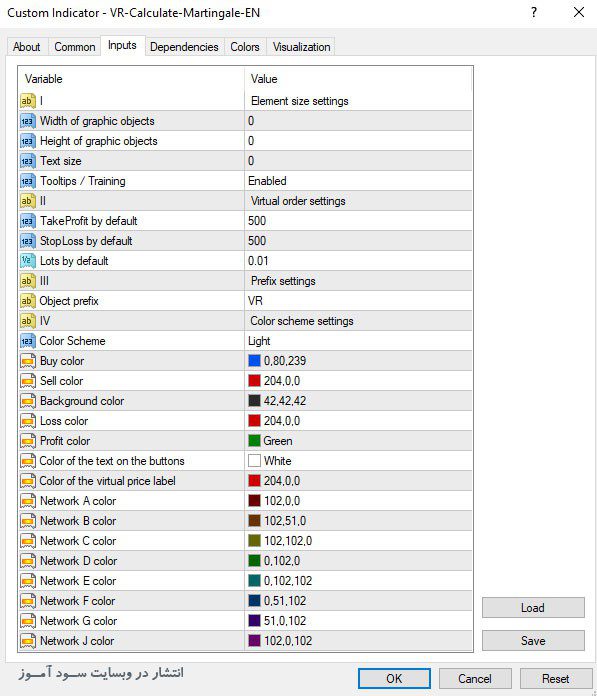597x696 pixels.
Task: Select the 'Element size settings' value cell
Action: [x=358, y=101]
